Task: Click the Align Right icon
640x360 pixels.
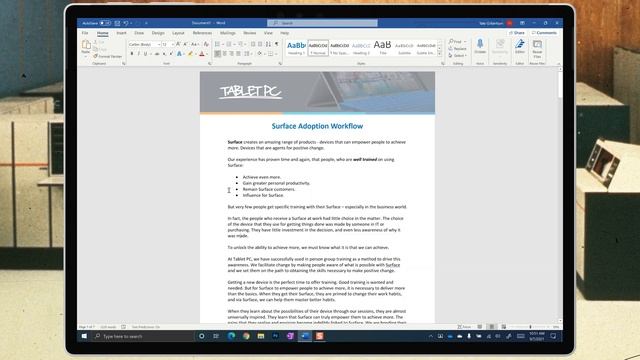Action: 231,54
